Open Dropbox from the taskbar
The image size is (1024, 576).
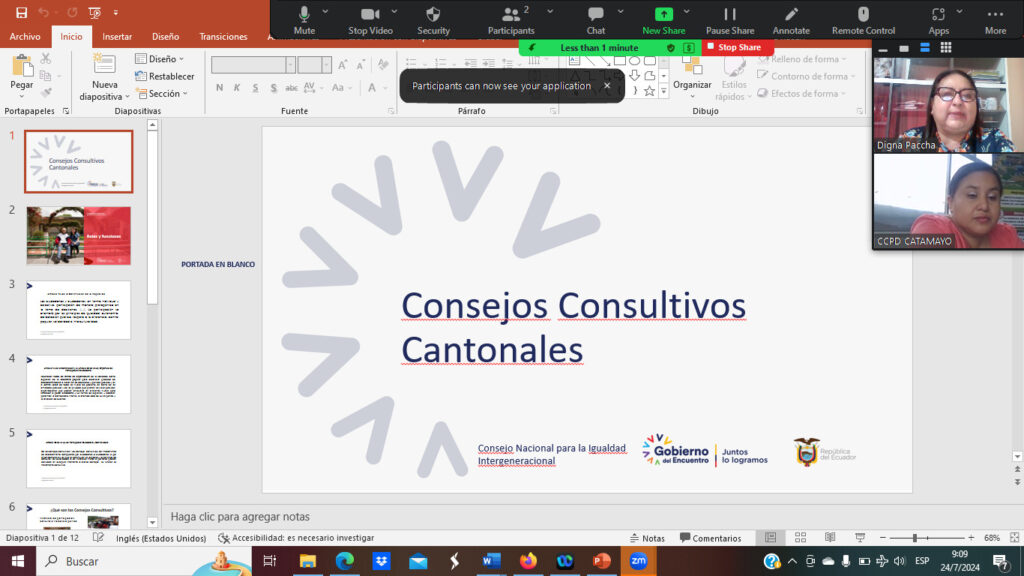(381, 561)
